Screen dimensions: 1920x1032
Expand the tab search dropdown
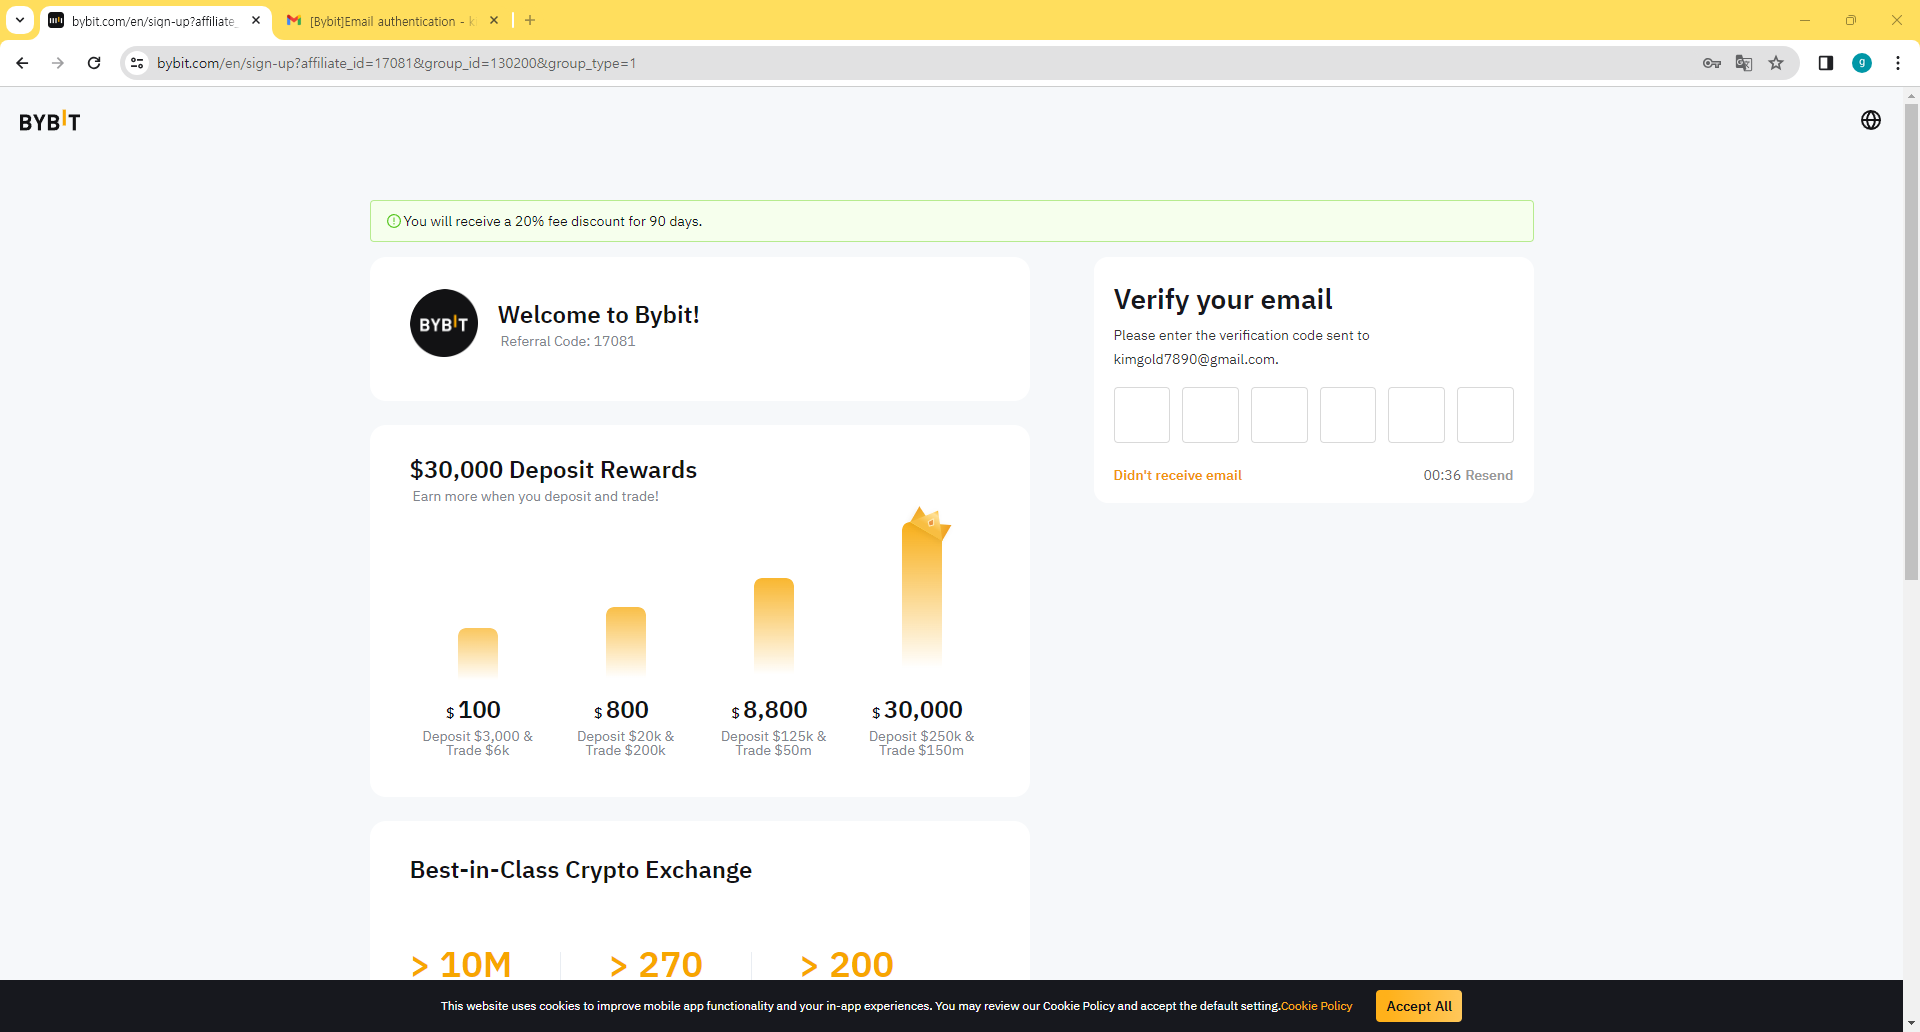tap(19, 20)
